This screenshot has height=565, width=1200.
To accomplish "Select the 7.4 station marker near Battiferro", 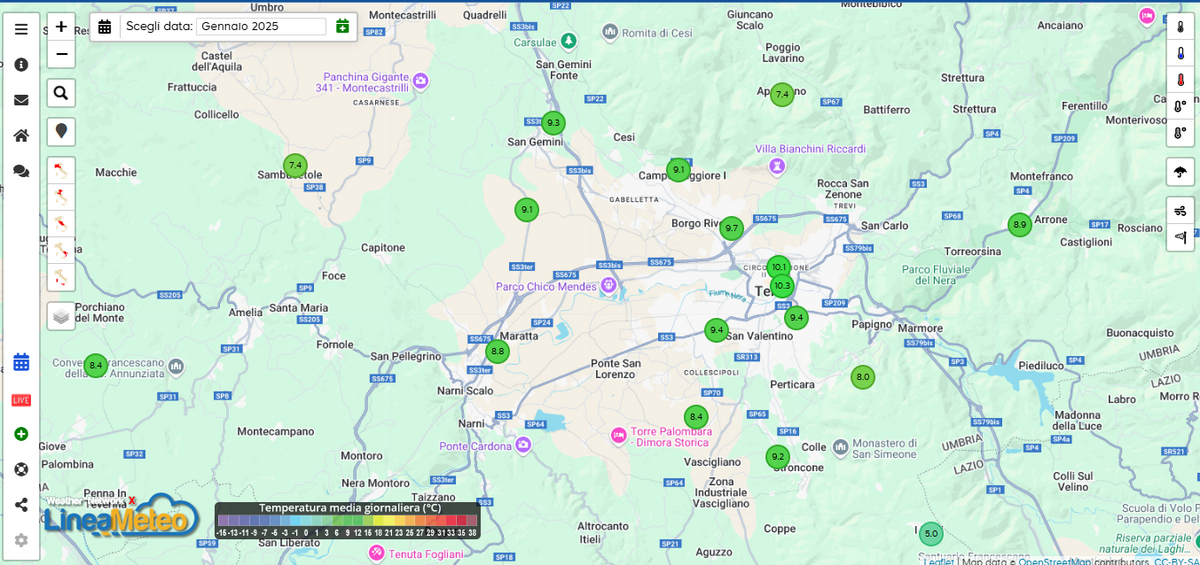I will point(782,95).
